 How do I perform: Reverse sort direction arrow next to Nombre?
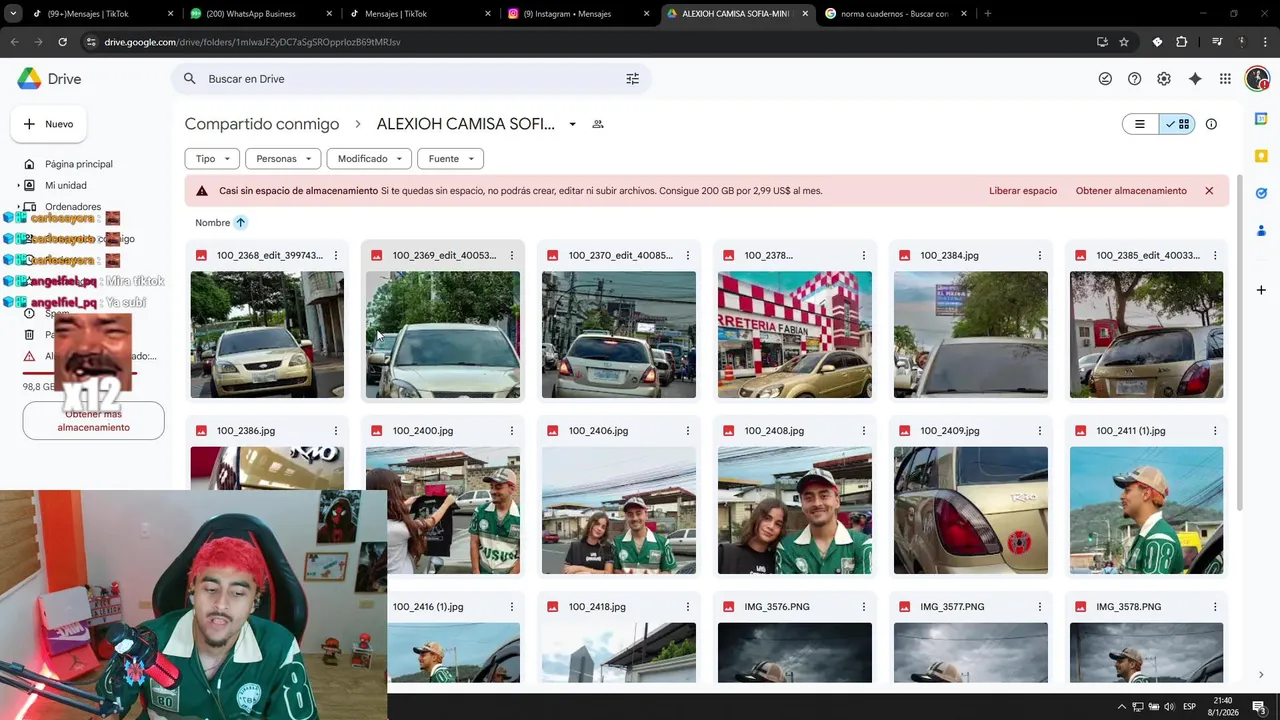240,223
